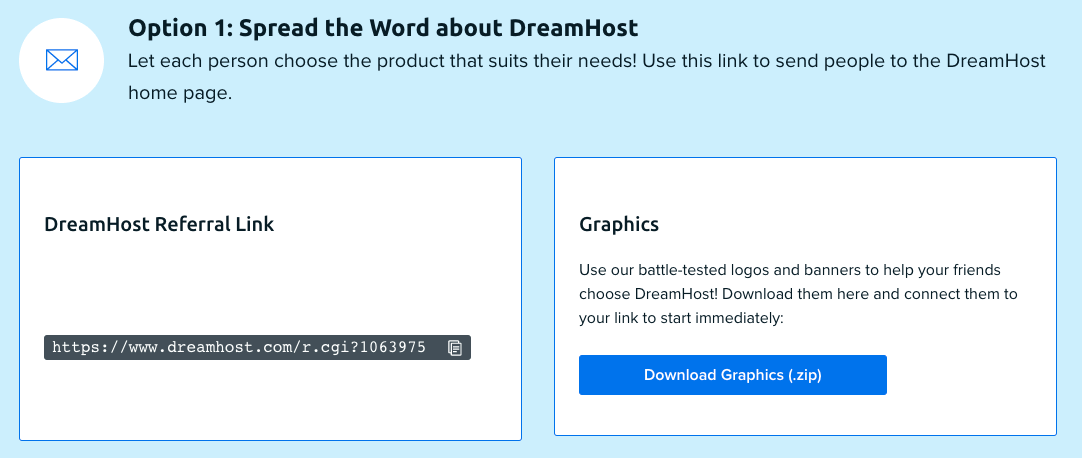This screenshot has height=458, width=1082.
Task: Click 'Option 1: Spread the Word about DreamHost' title
Action: (x=383, y=28)
